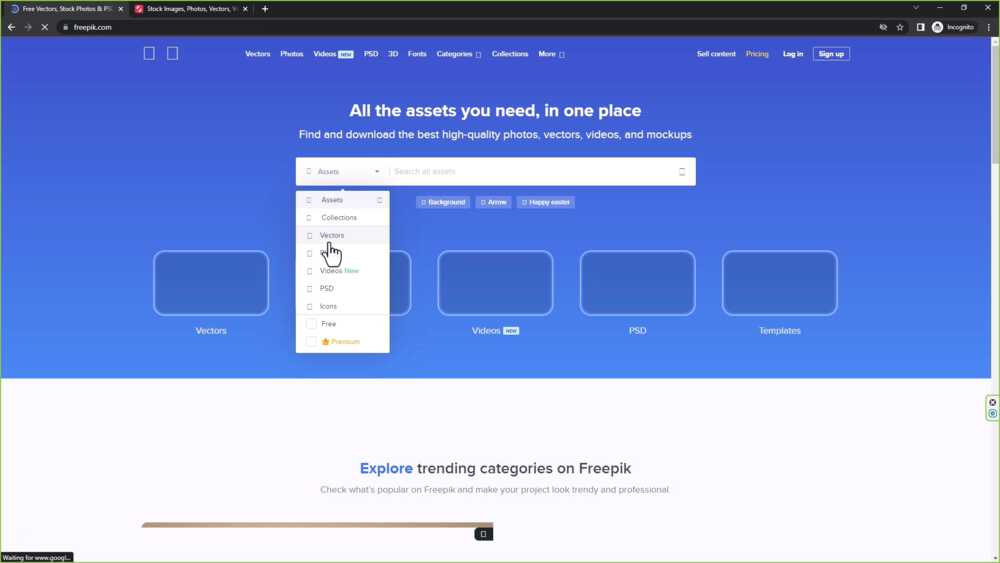This screenshot has width=1000, height=563.
Task: Tick the Premium checkbox in dropdown
Action: pos(311,342)
